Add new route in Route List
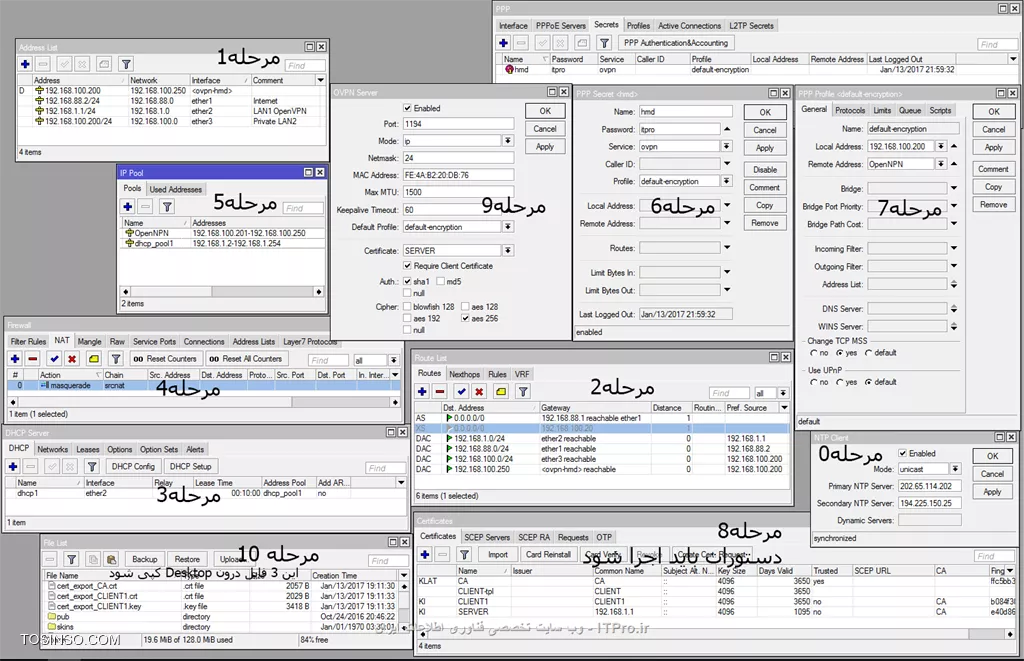This screenshot has width=1024, height=661. (423, 391)
